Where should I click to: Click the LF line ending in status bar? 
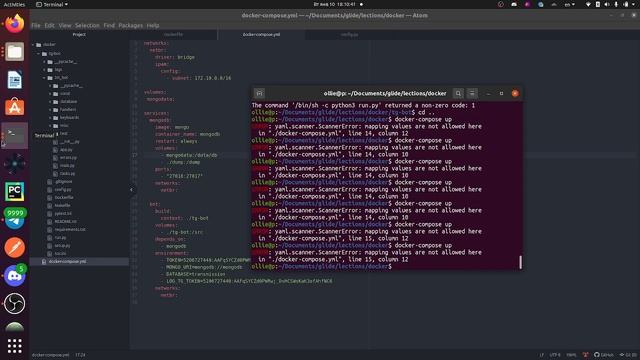tap(542, 355)
